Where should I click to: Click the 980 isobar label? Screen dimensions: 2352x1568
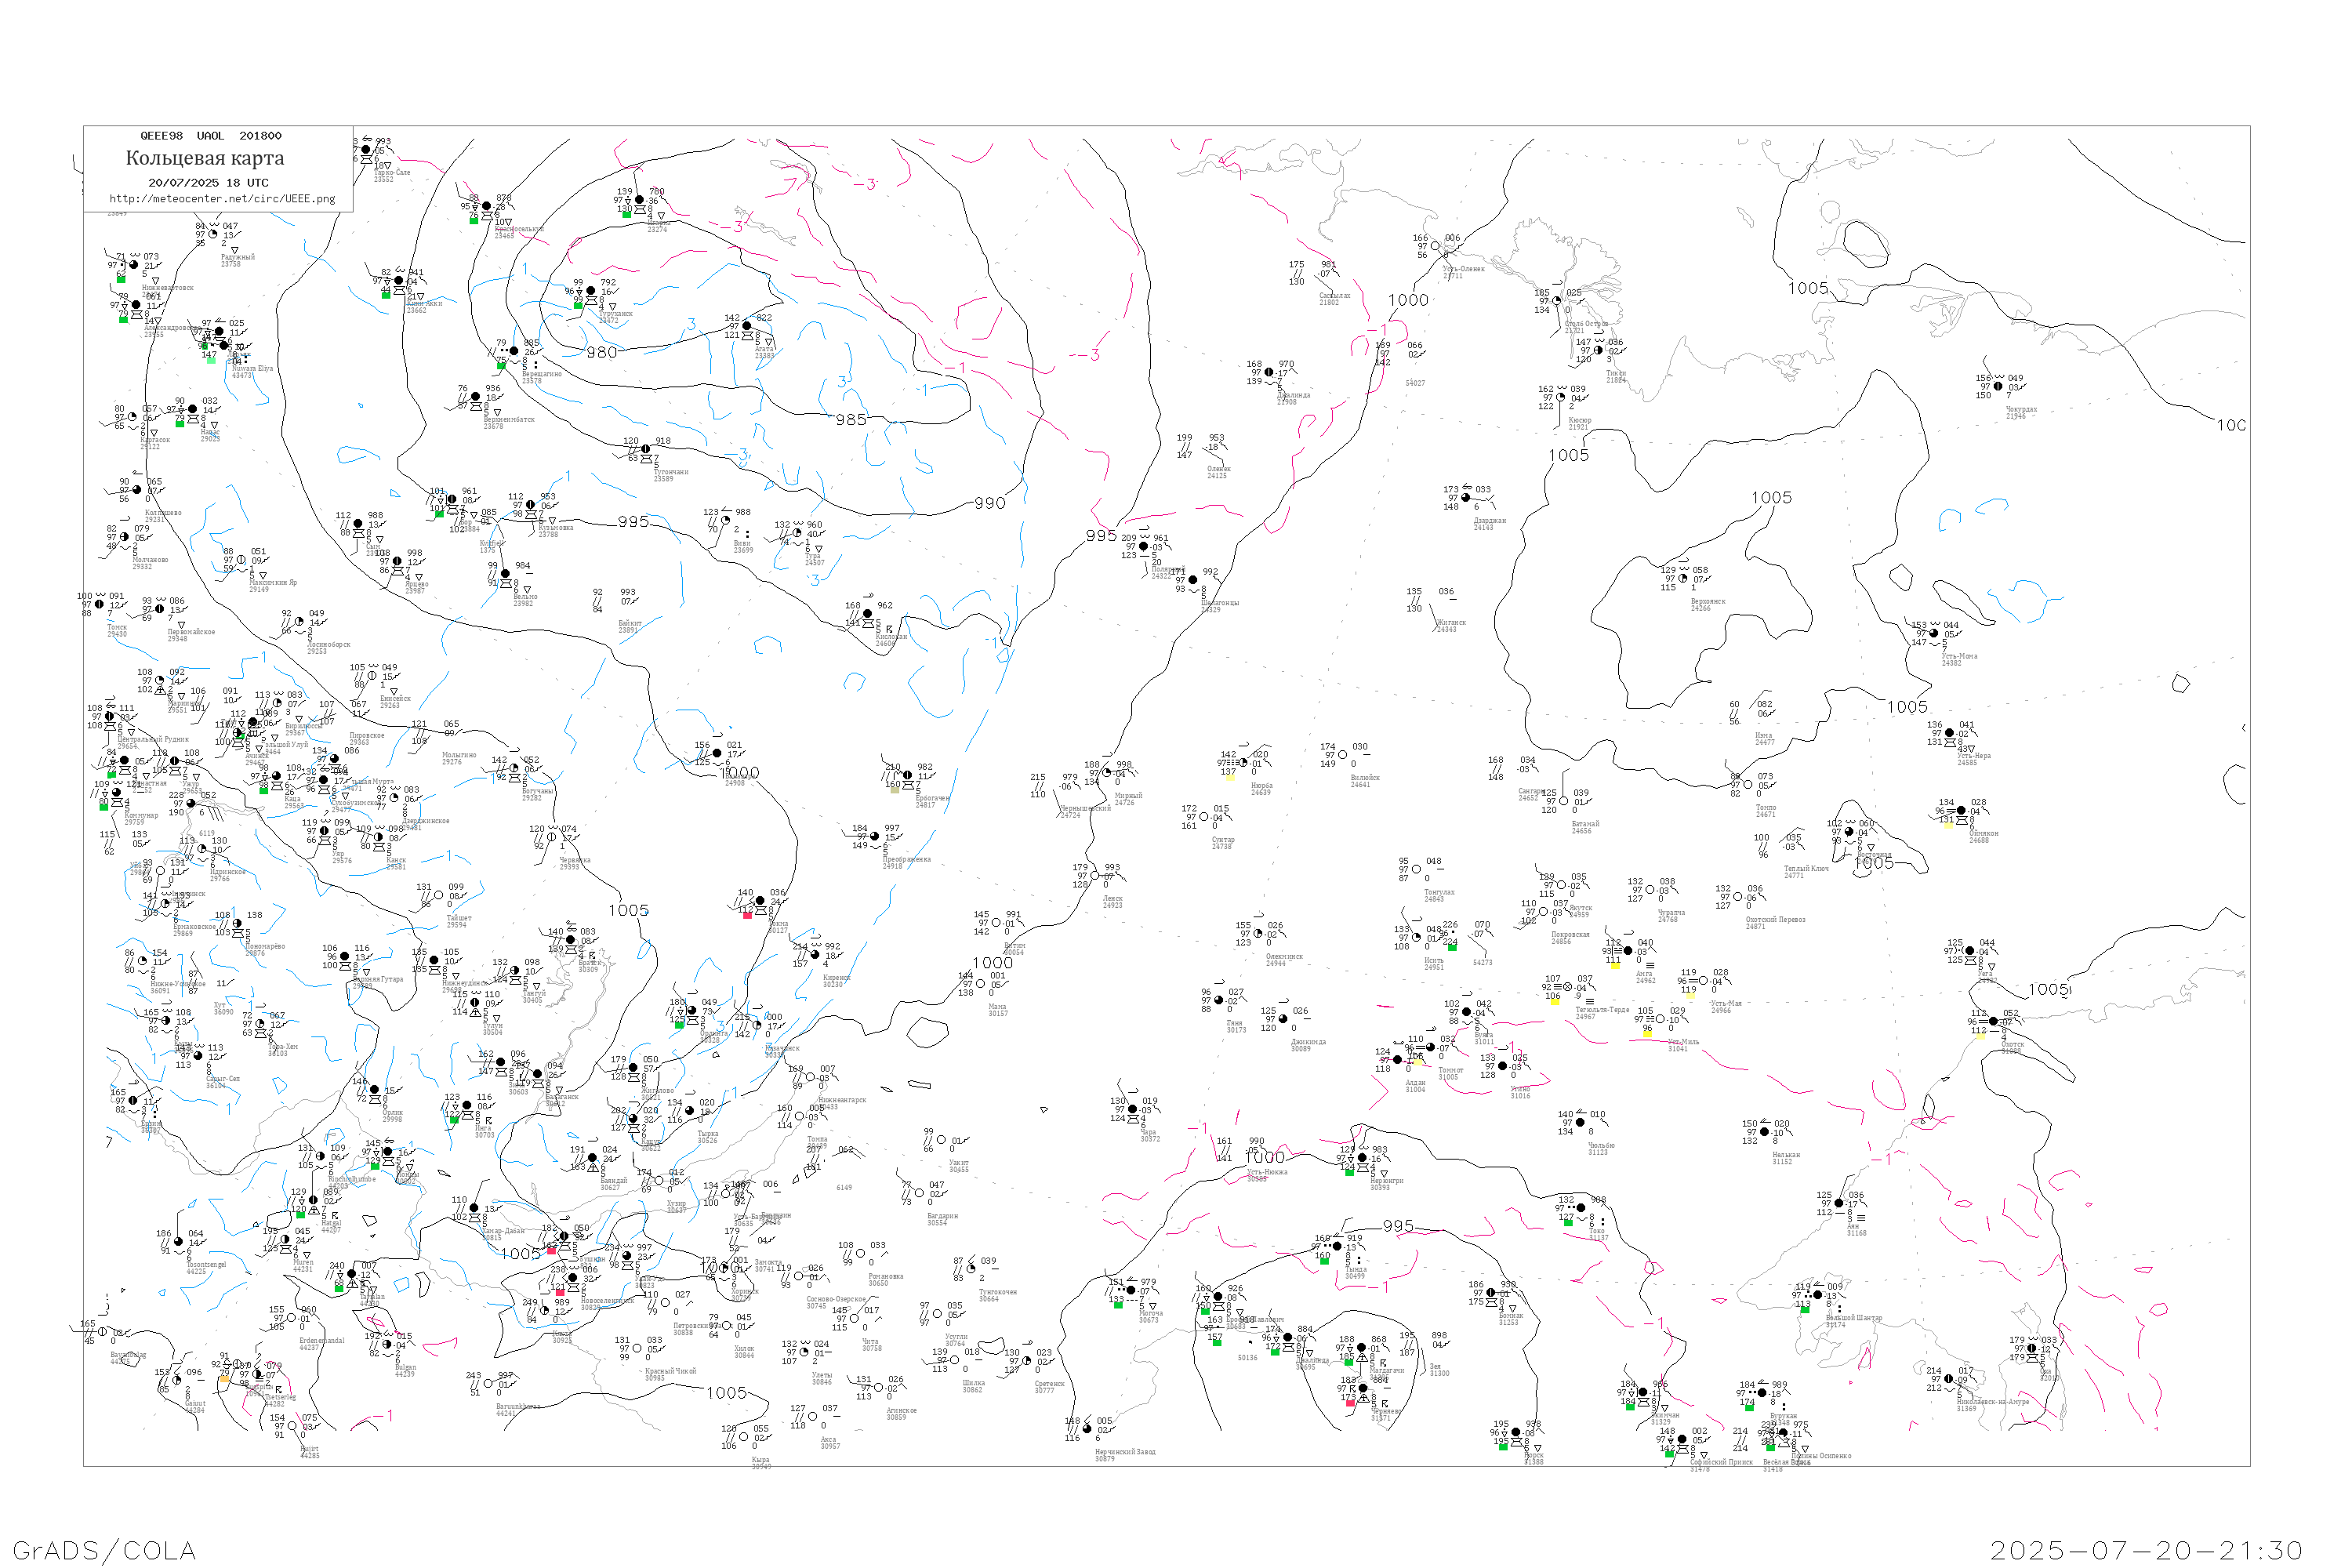pos(602,353)
